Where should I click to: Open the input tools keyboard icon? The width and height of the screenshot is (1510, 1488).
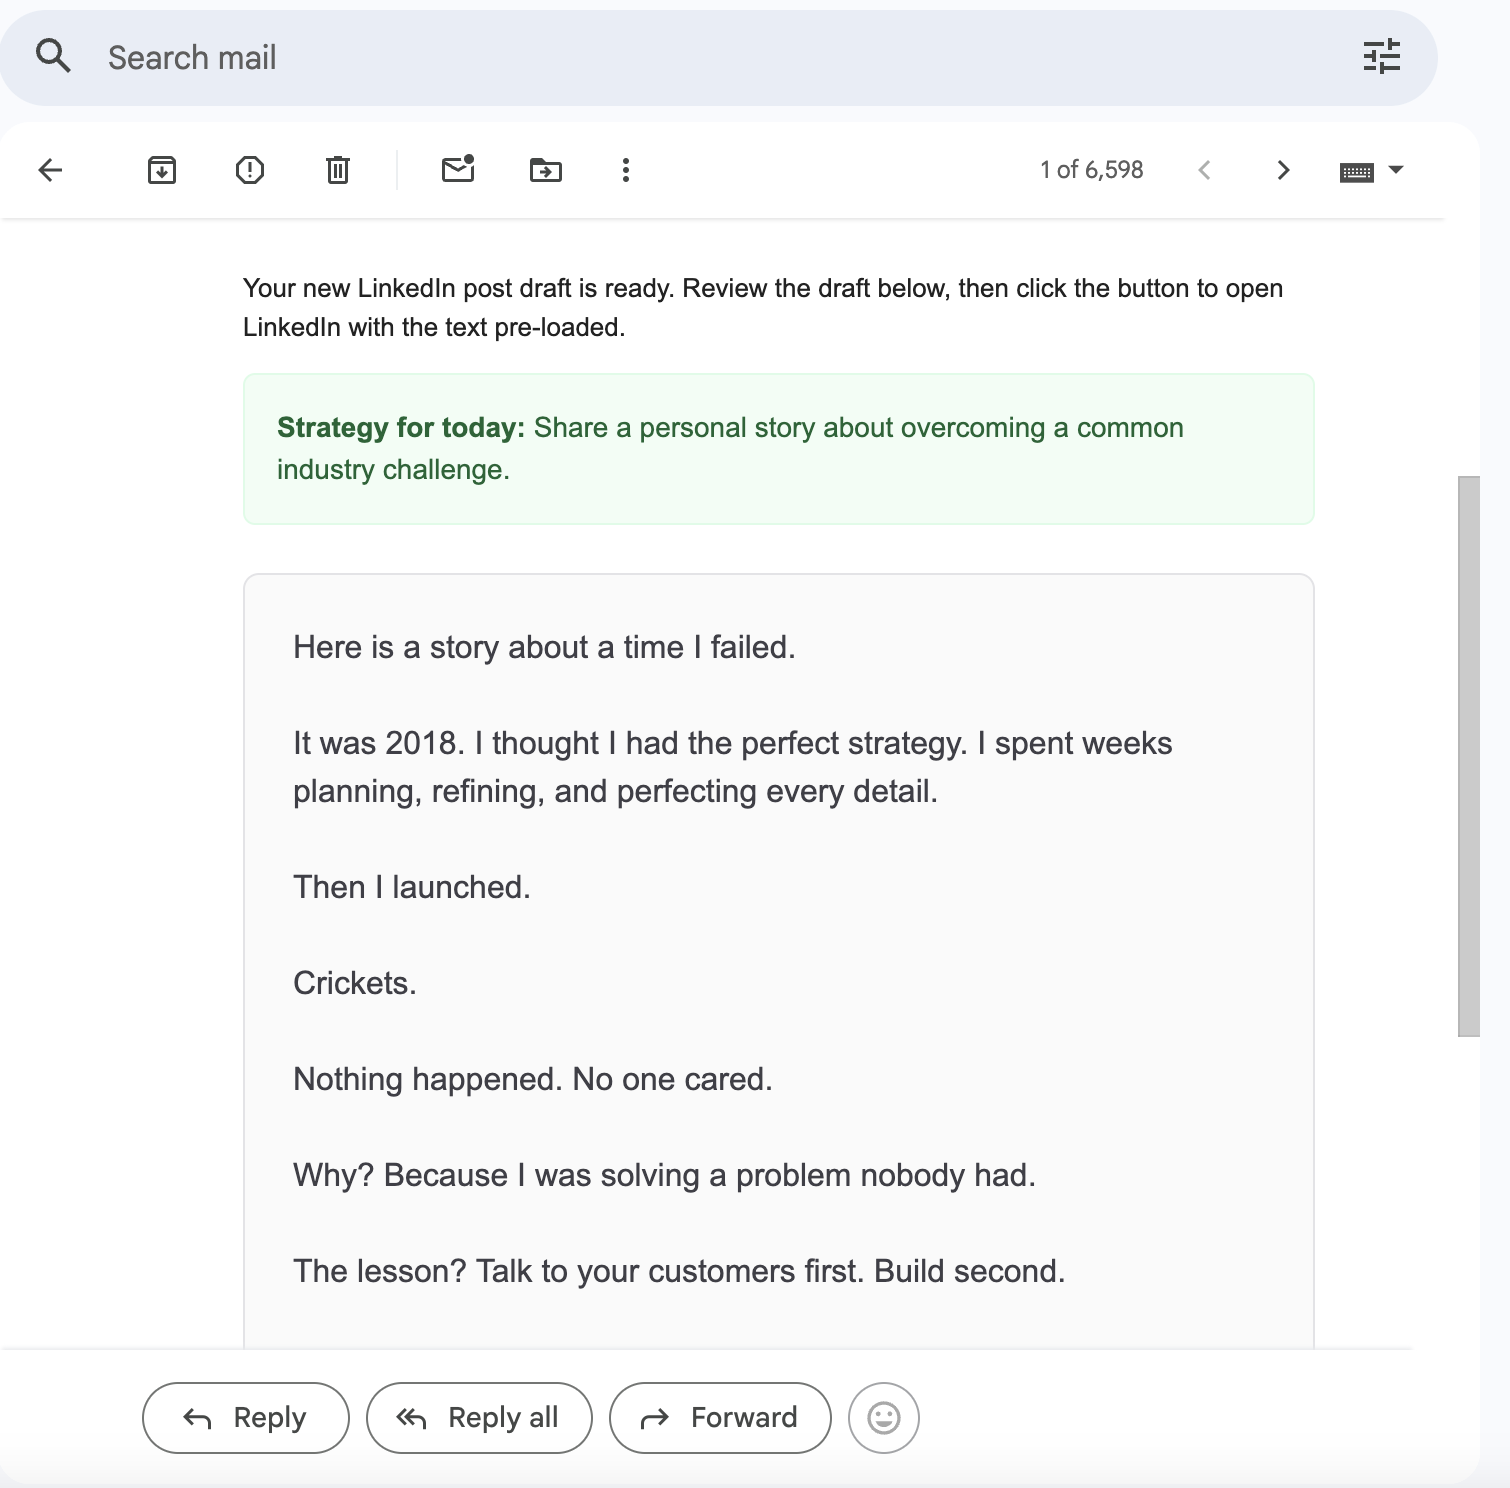coord(1356,172)
